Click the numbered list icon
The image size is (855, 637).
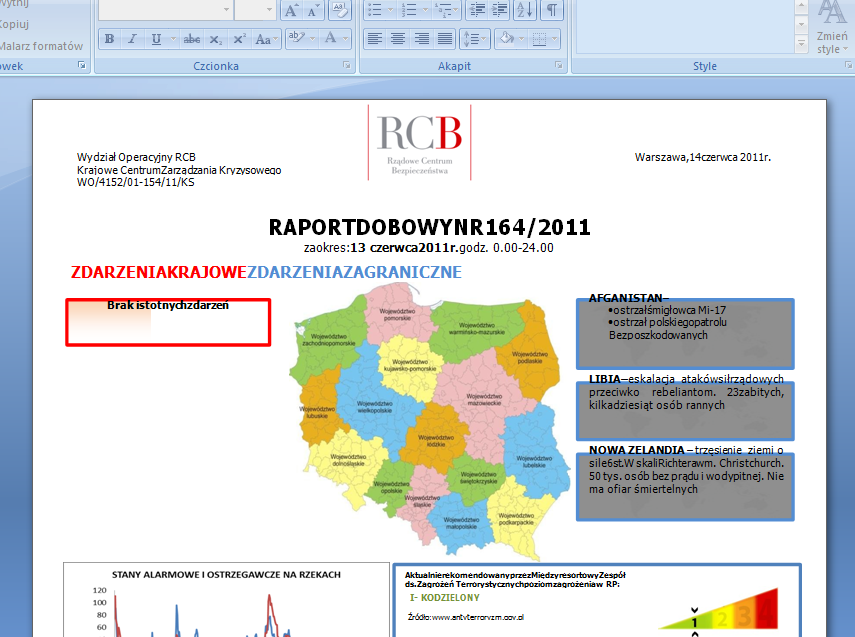[x=408, y=10]
